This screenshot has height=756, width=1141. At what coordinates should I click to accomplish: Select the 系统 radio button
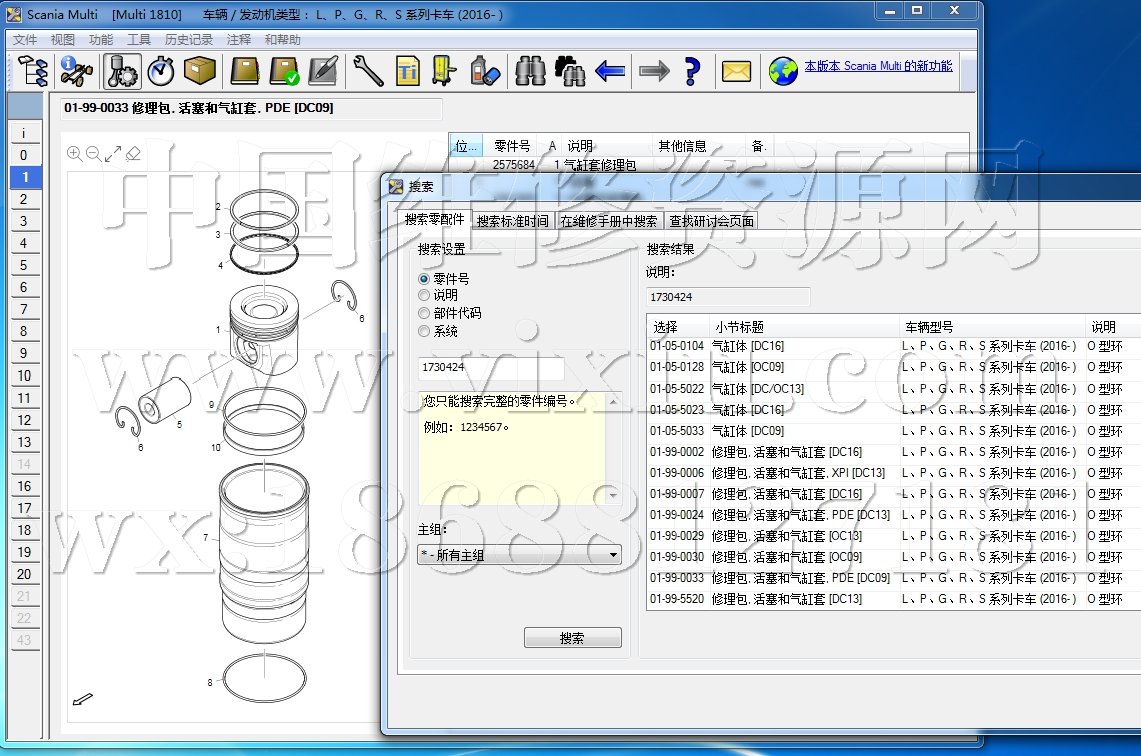tap(424, 331)
